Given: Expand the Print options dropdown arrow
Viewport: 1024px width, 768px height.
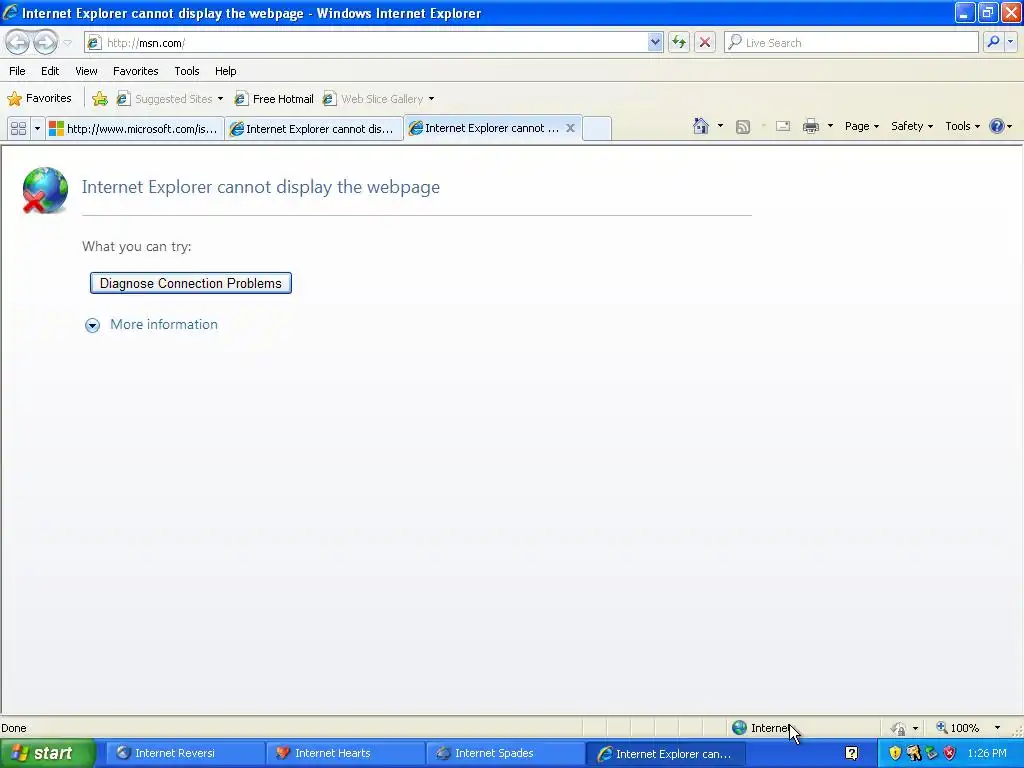Looking at the screenshot, I should (830, 126).
